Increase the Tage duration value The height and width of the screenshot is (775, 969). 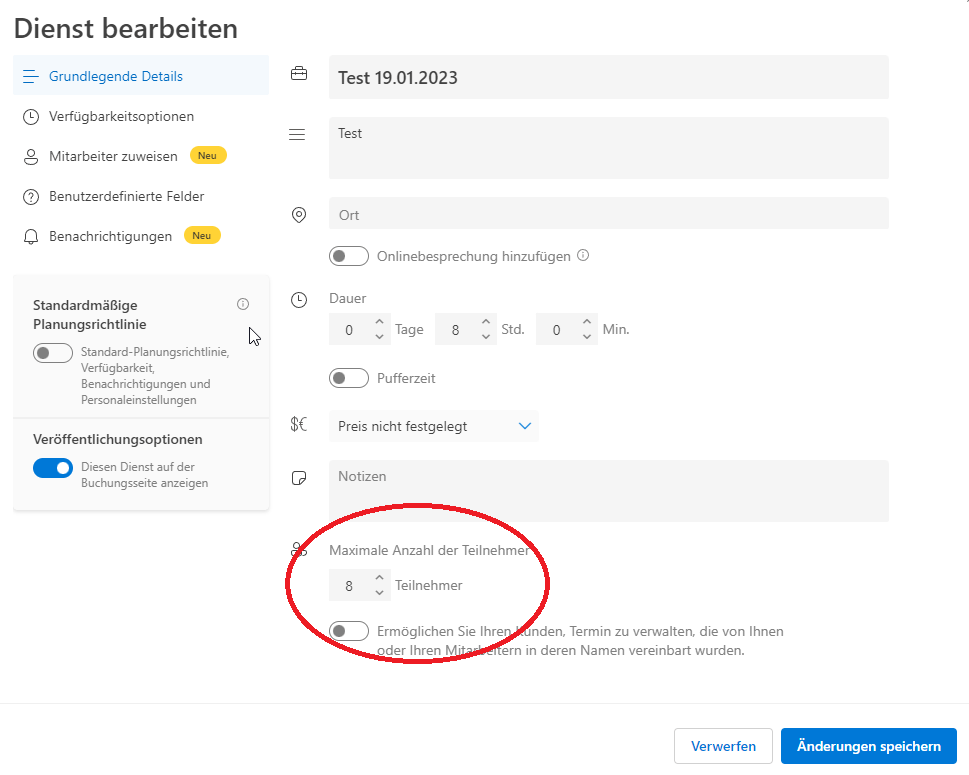[379, 322]
